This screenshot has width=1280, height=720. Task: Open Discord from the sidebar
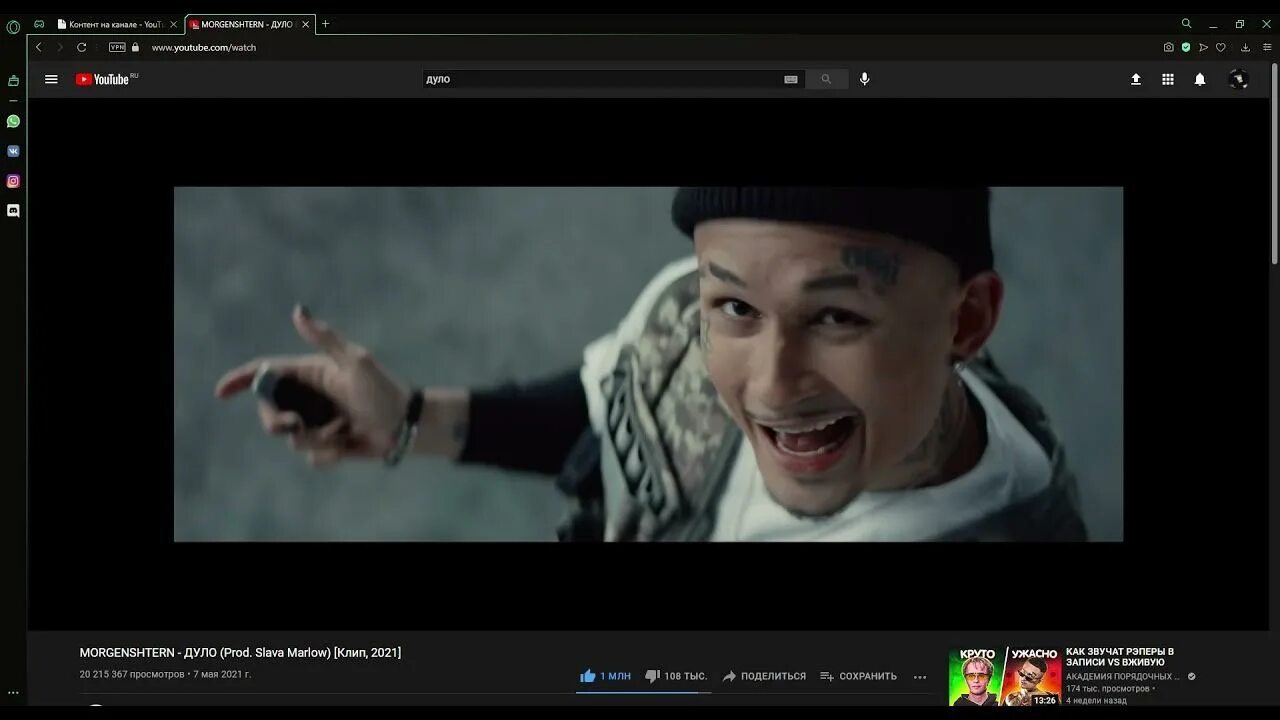tap(13, 211)
